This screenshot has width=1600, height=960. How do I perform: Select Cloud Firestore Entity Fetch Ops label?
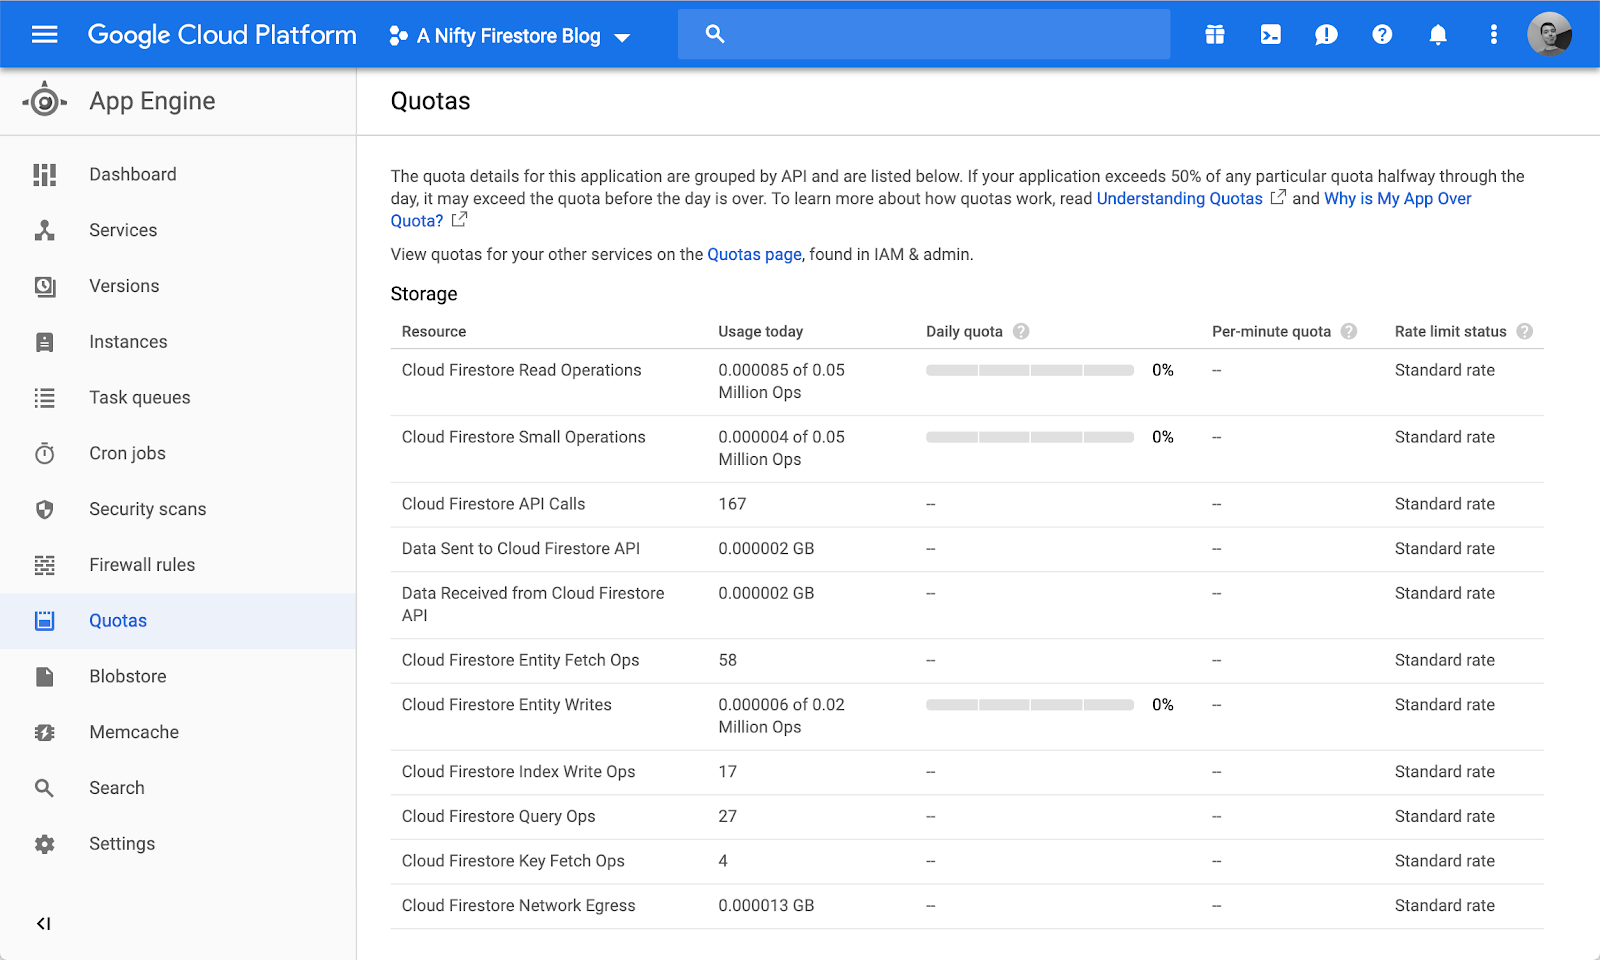tap(520, 660)
